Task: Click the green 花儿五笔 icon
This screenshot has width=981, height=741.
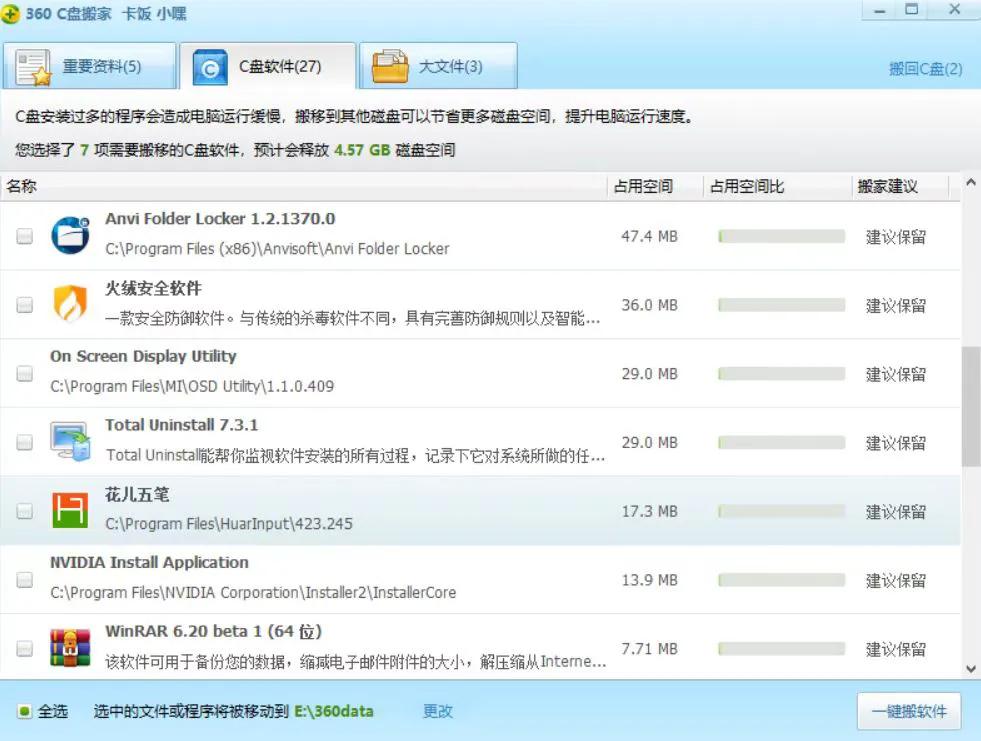Action: (70, 509)
